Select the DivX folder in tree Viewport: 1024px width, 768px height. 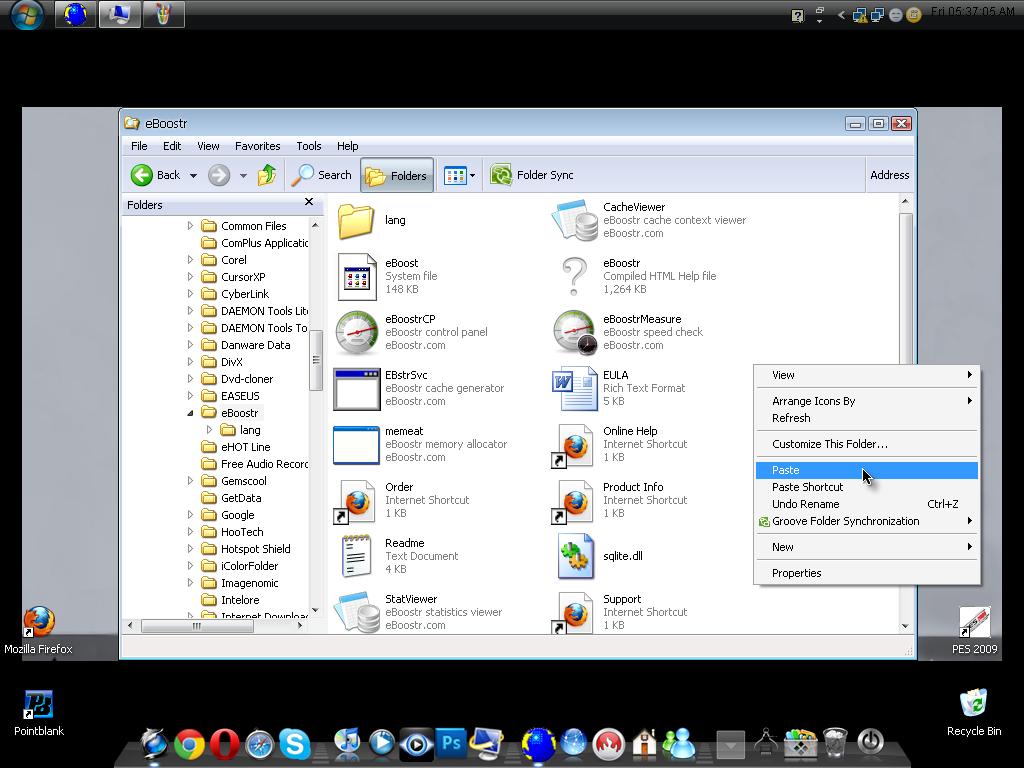pyautogui.click(x=231, y=362)
